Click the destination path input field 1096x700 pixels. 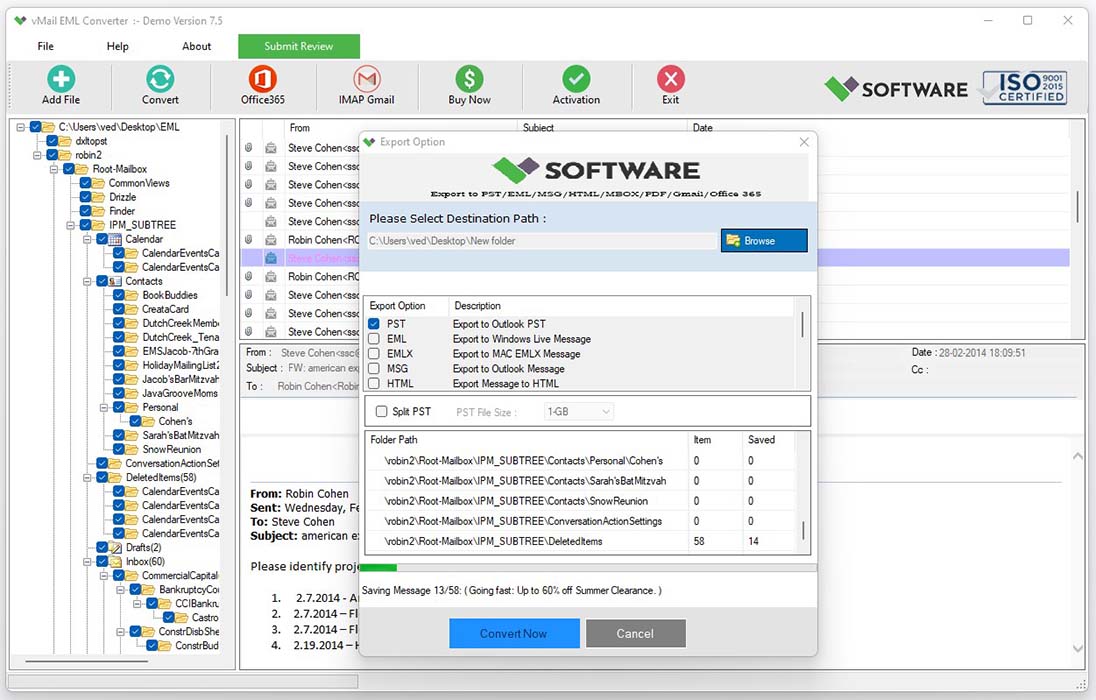(543, 241)
